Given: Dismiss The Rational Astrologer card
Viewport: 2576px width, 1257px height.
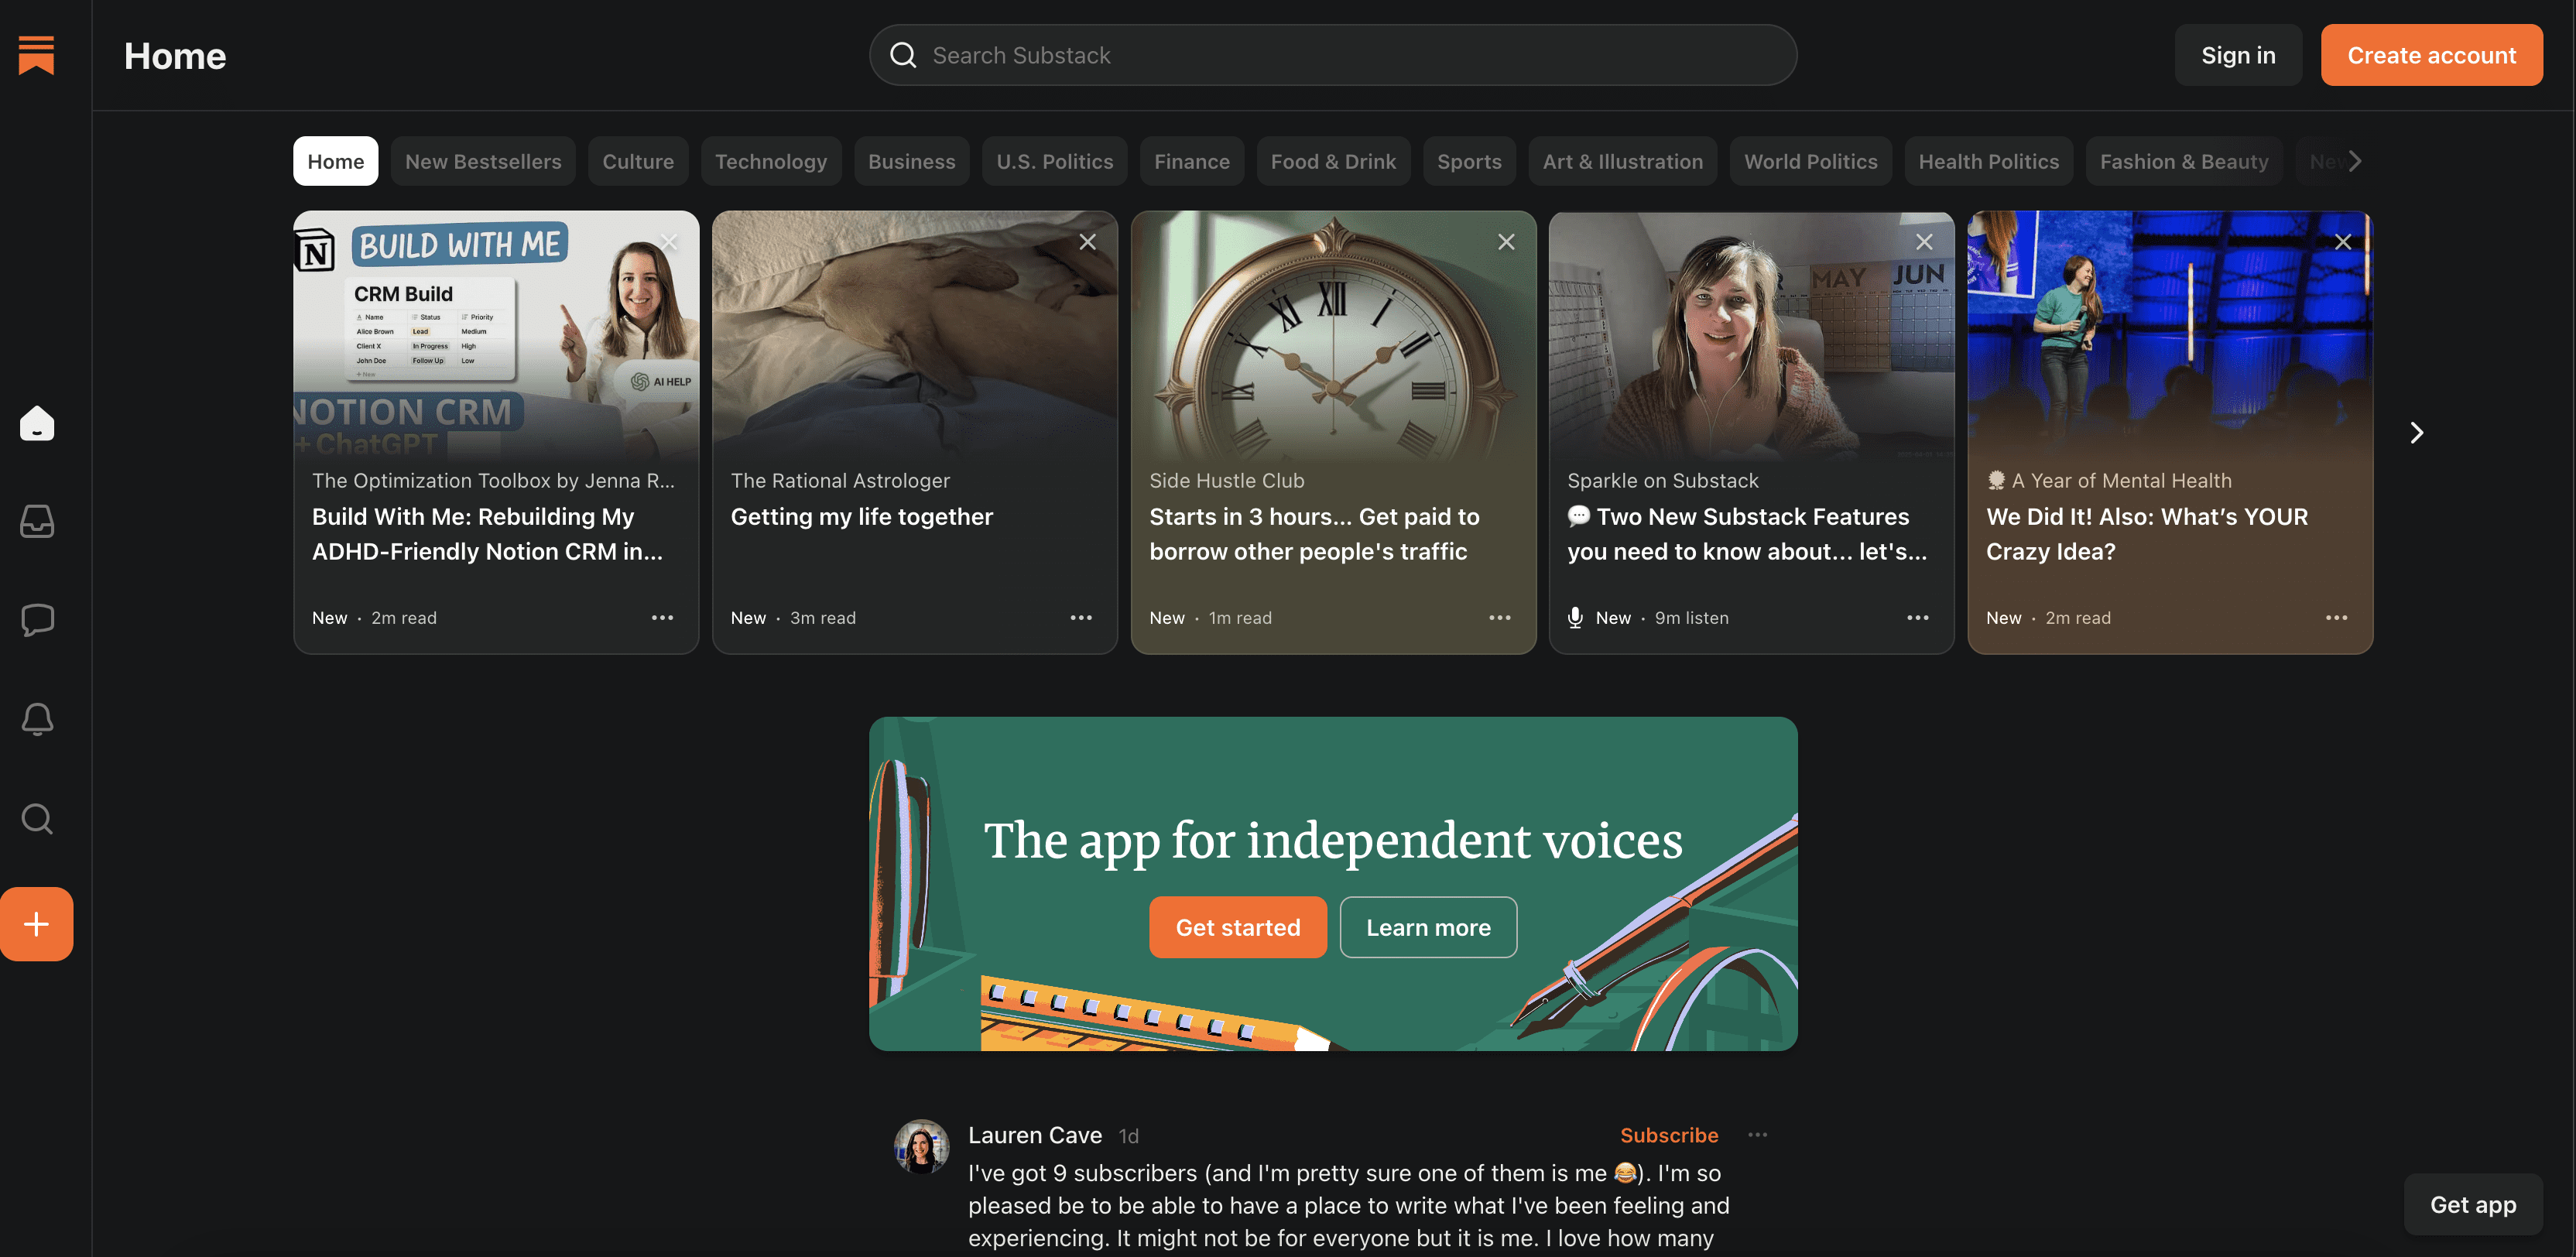Looking at the screenshot, I should tap(1087, 241).
